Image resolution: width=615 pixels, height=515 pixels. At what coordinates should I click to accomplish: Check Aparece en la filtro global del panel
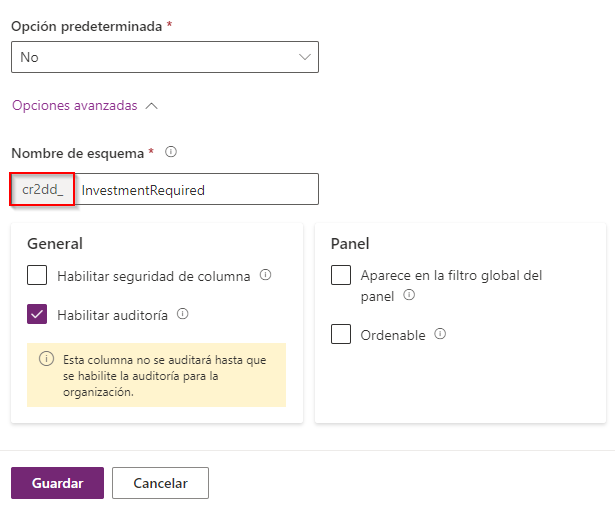point(341,275)
